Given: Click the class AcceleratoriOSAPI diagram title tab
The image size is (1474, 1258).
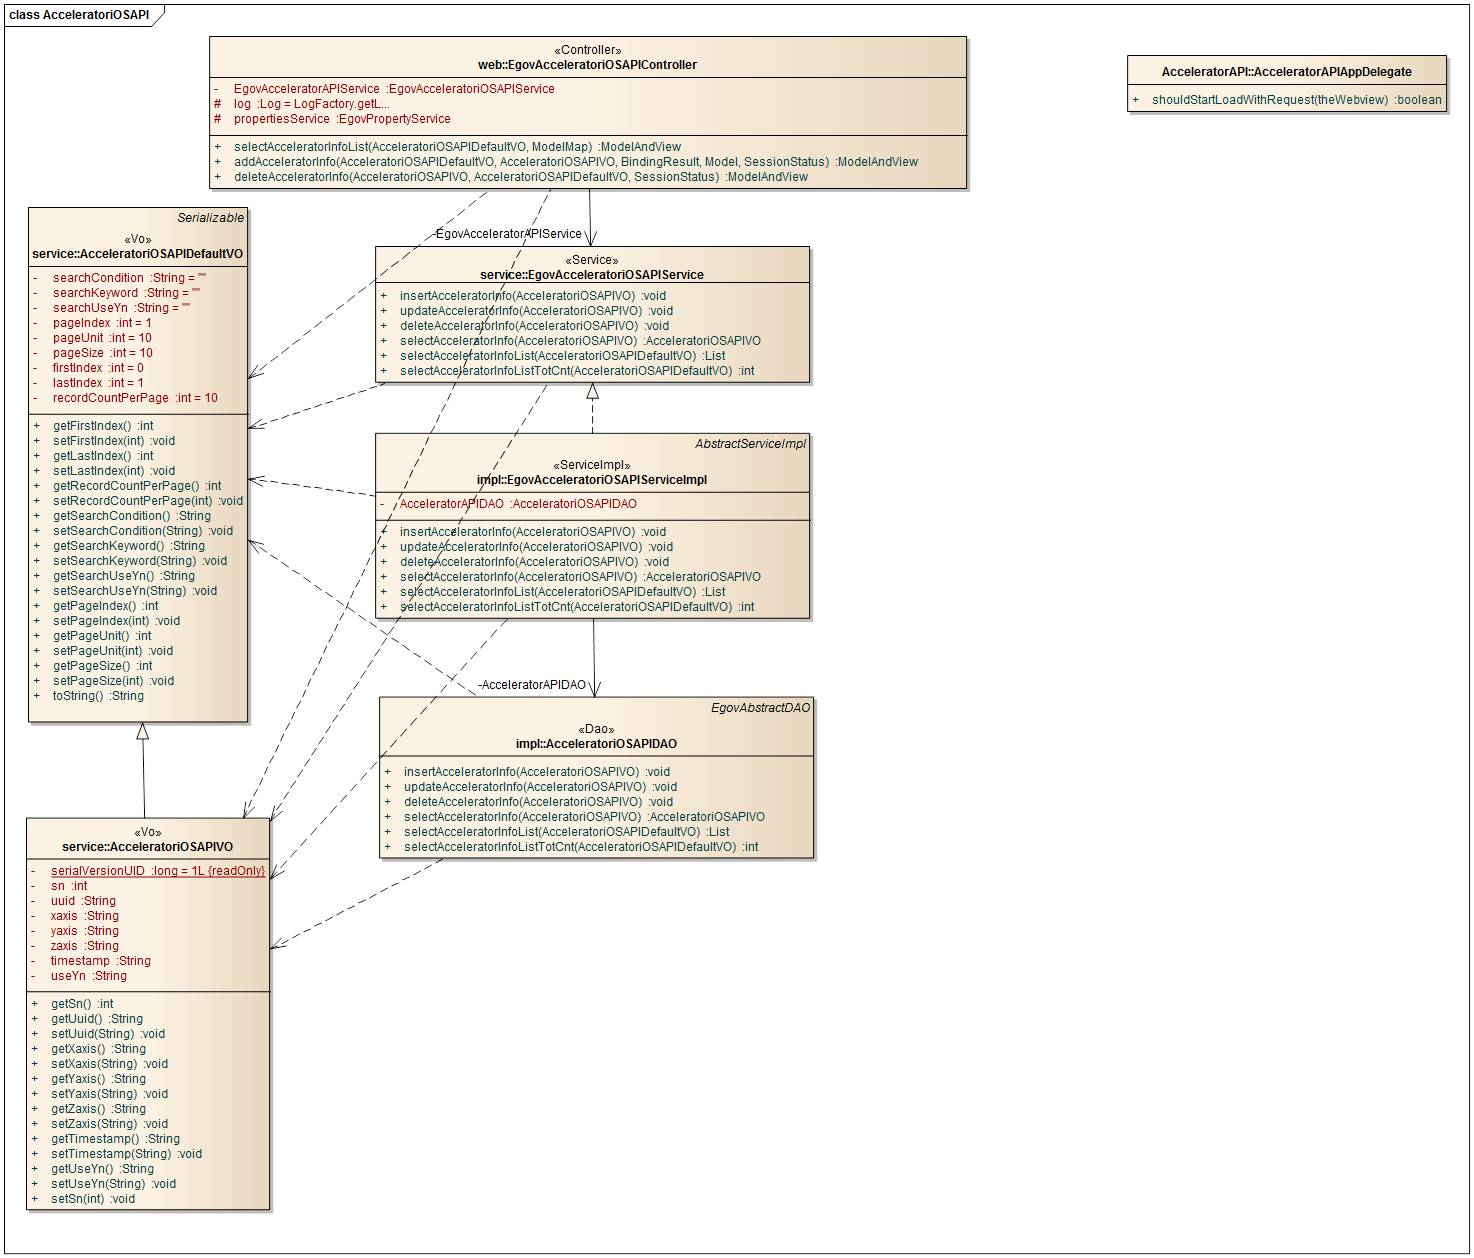Looking at the screenshot, I should click(x=79, y=15).
